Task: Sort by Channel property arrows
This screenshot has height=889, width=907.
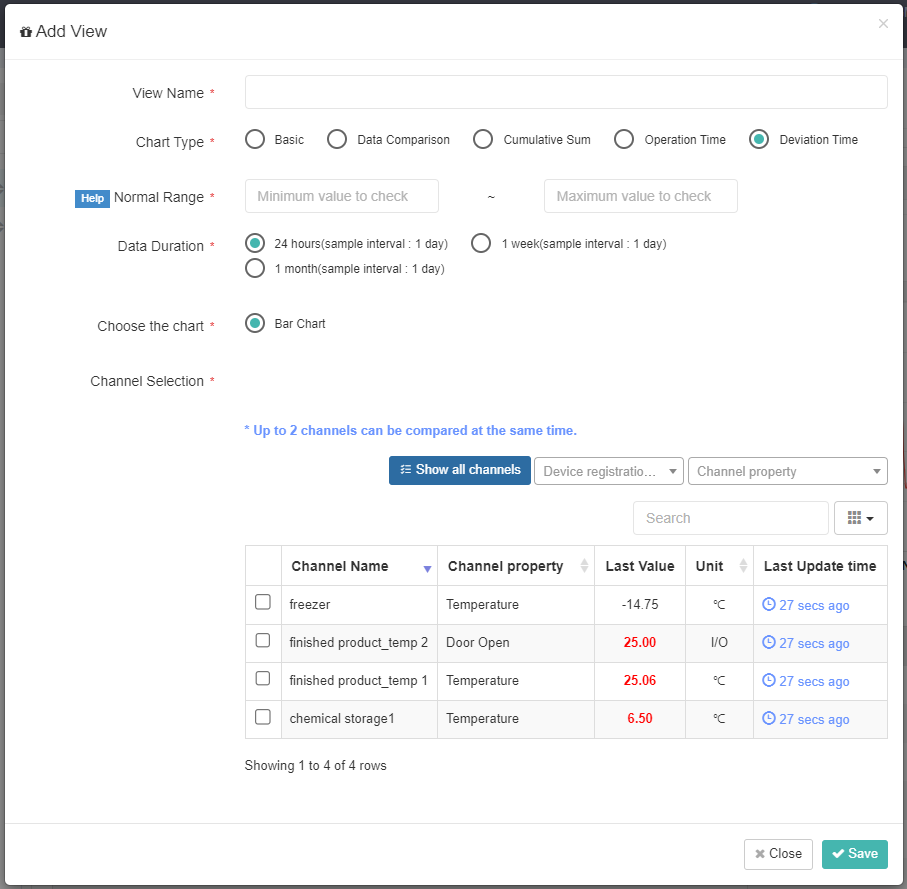Action: pyautogui.click(x=584, y=566)
